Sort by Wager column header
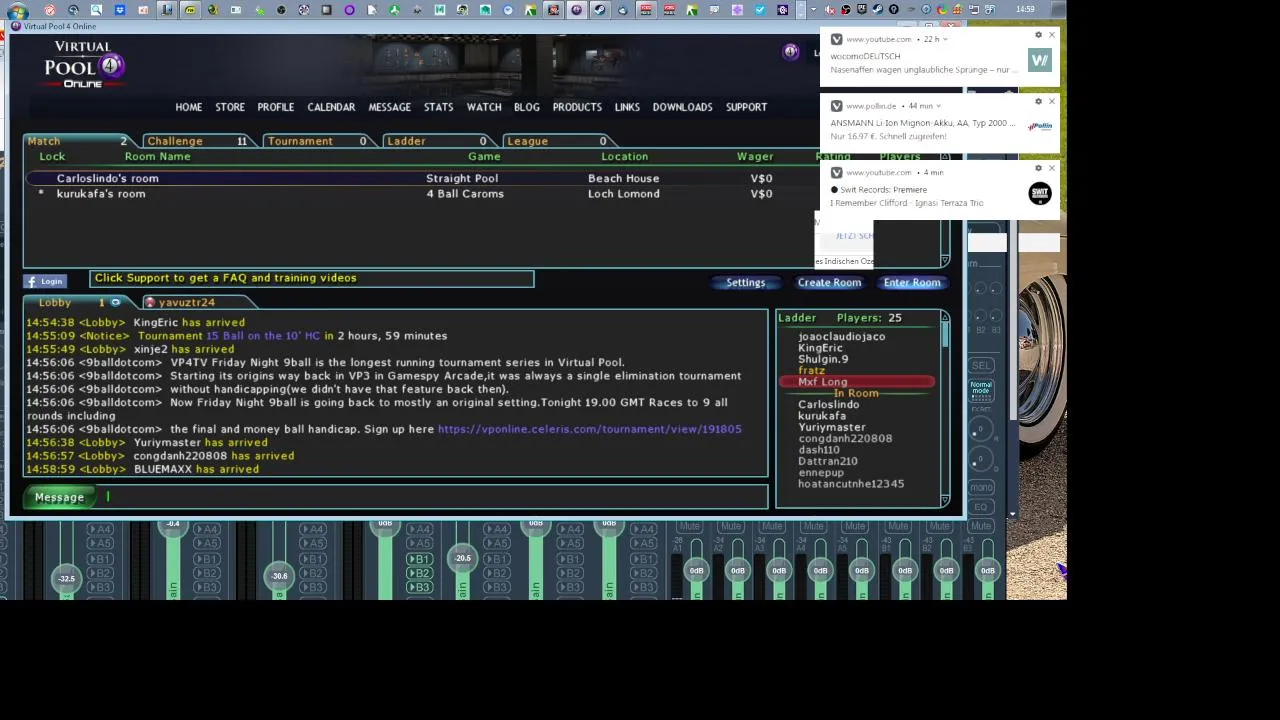The image size is (1280, 720). click(x=755, y=156)
